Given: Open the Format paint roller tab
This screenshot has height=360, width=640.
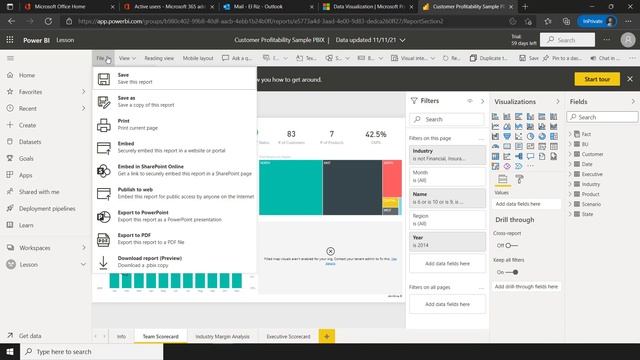Looking at the screenshot, I should point(519,179).
